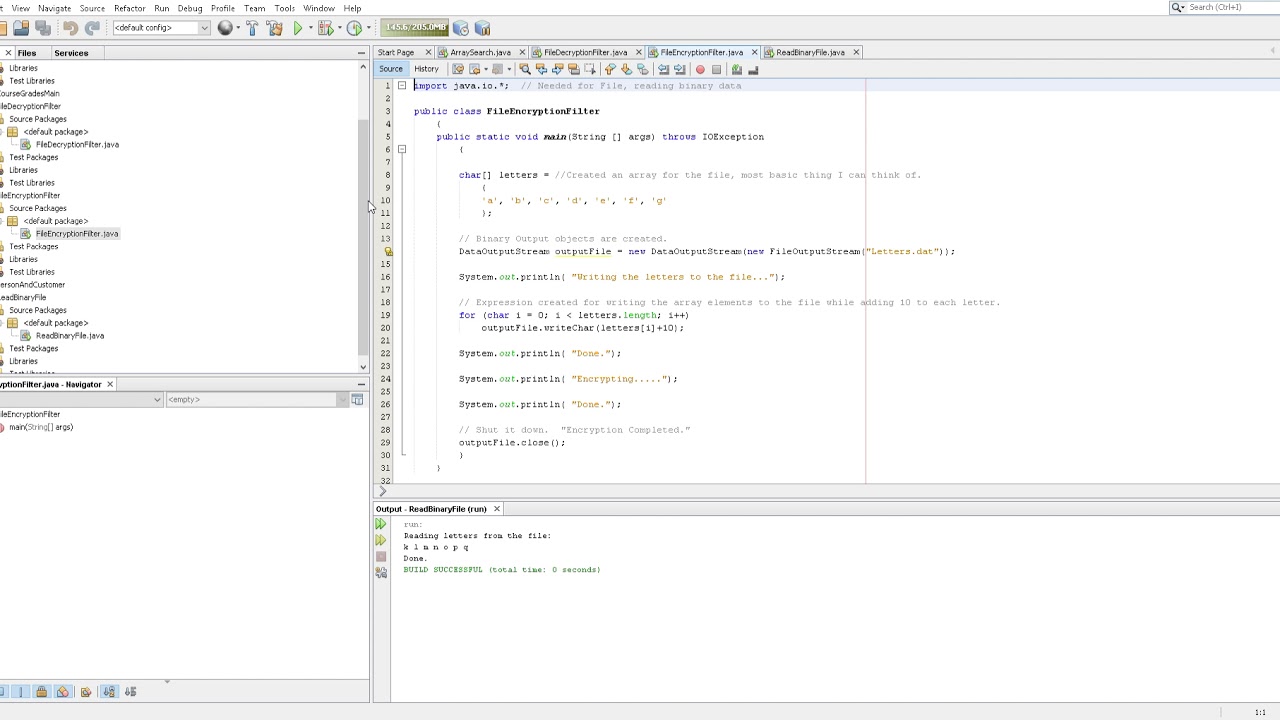Stop the running process in Output panel
Image resolution: width=1280 pixels, height=720 pixels.
(381, 556)
